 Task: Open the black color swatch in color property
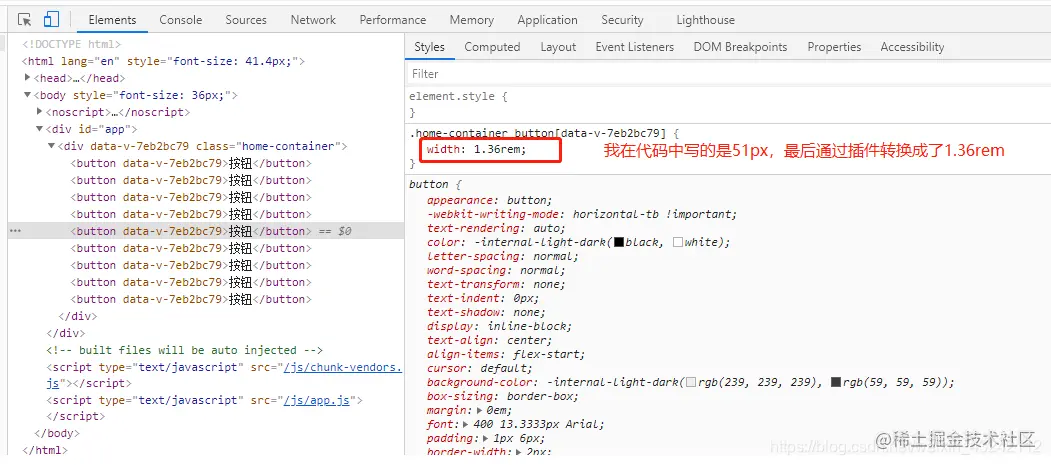point(619,243)
